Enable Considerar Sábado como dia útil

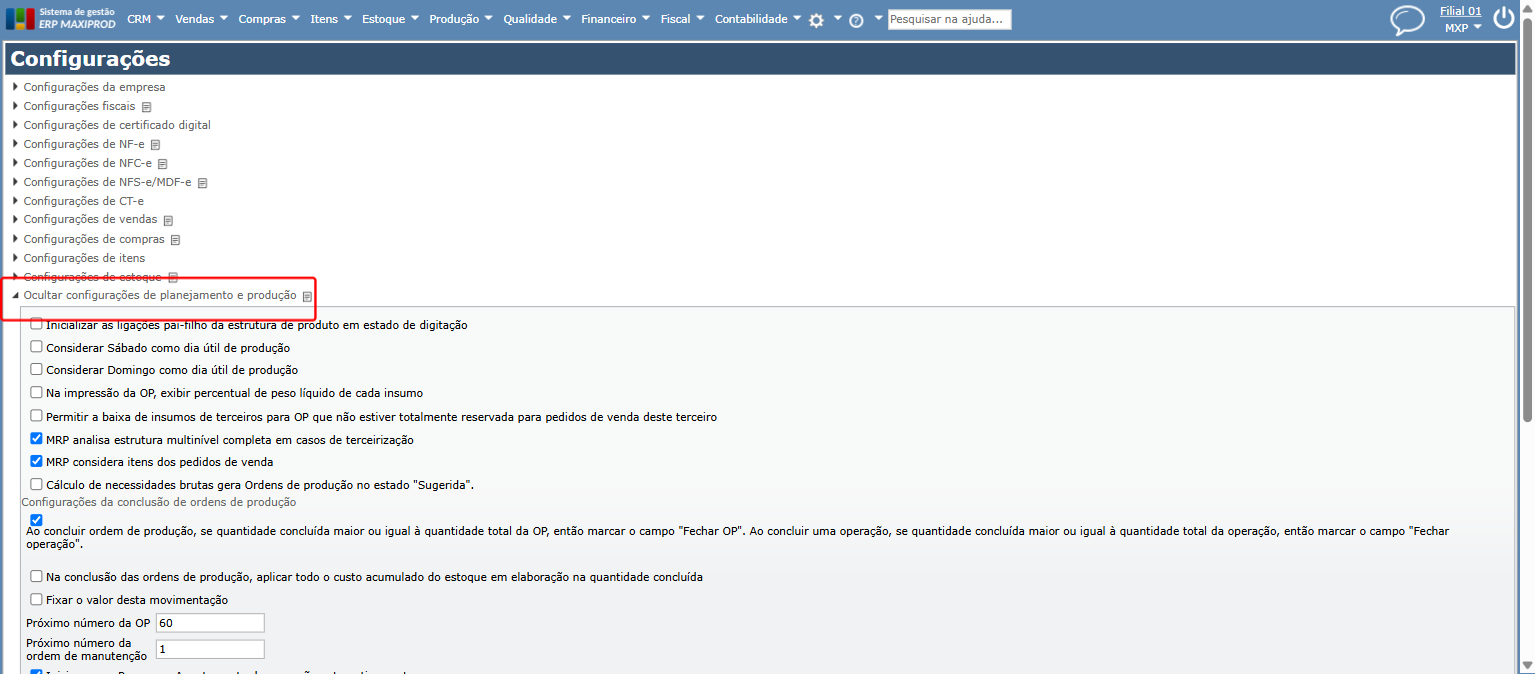(x=37, y=347)
